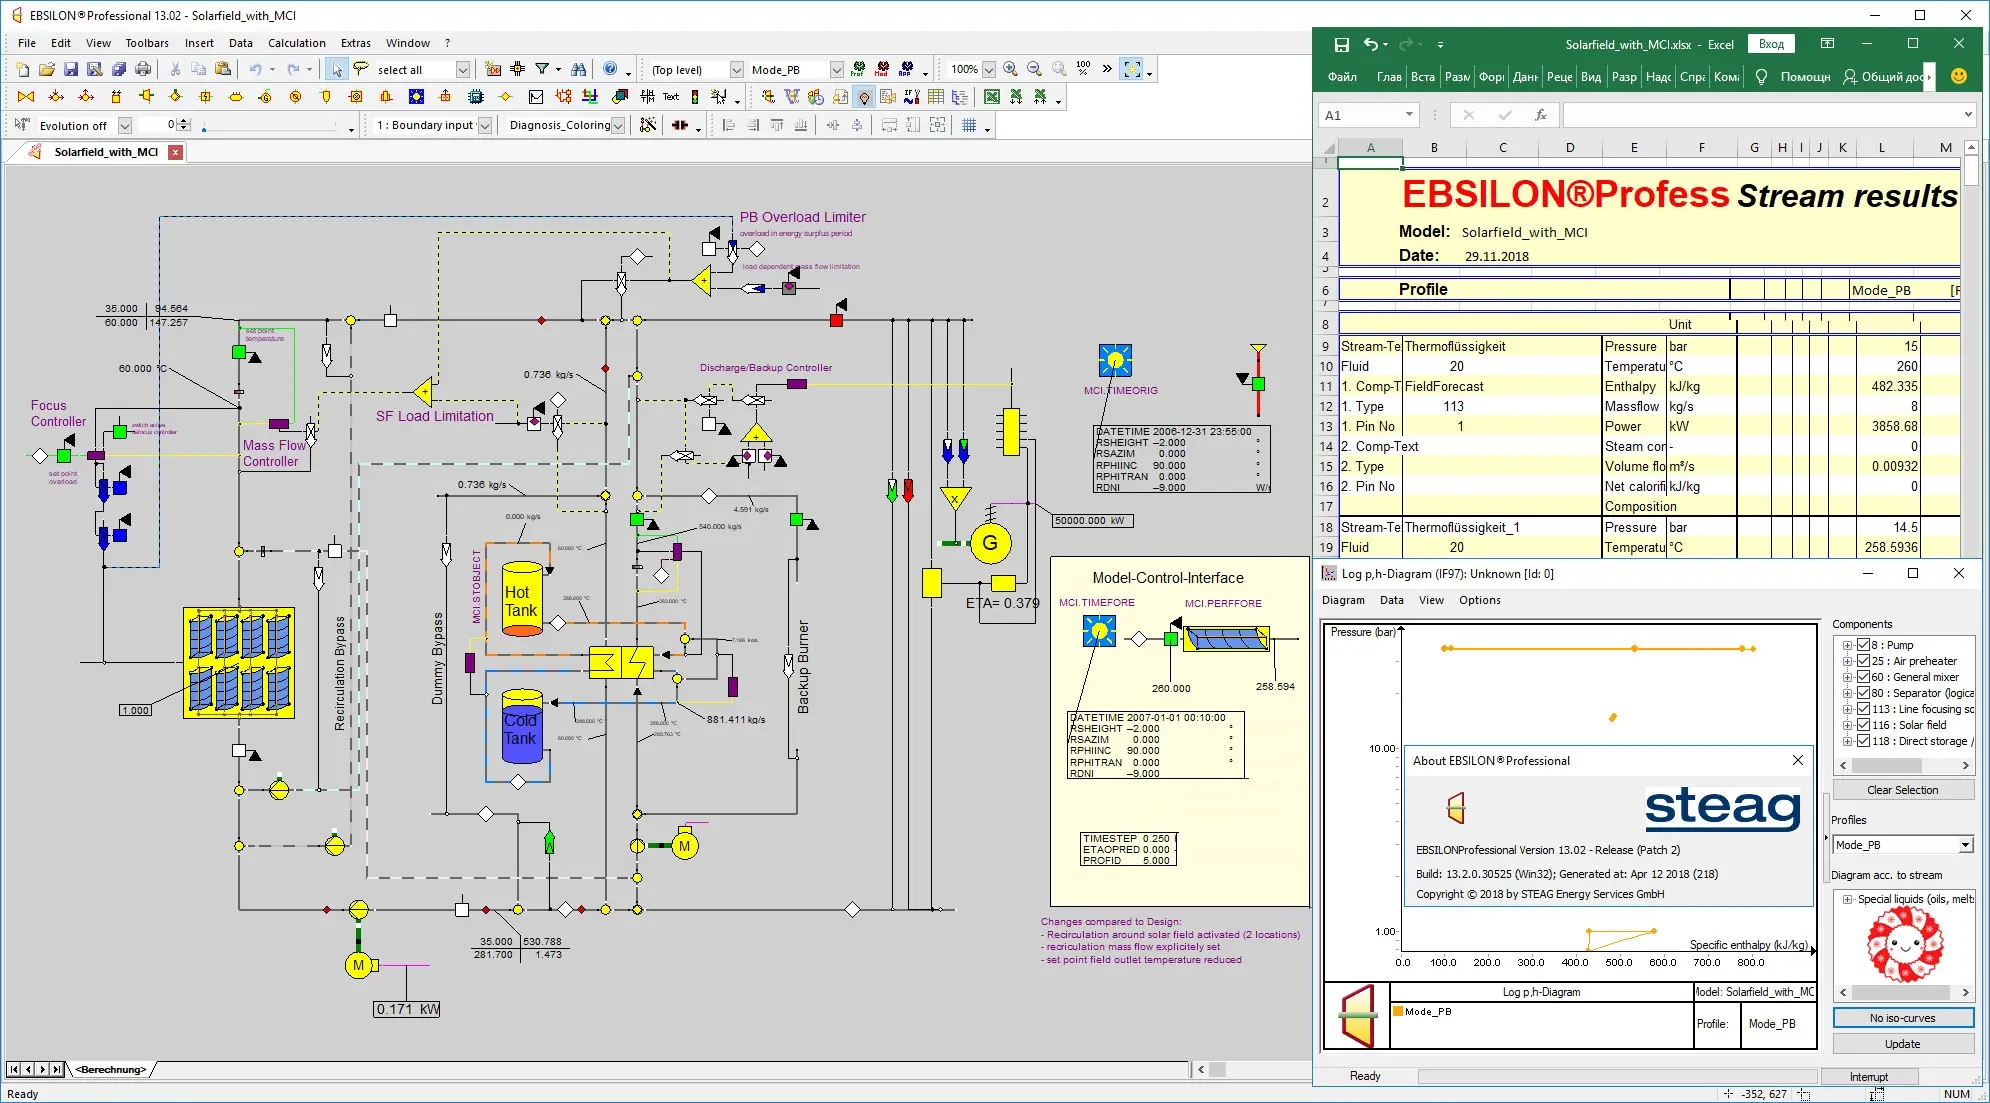Image resolution: width=1990 pixels, height=1103 pixels.
Task: Open the 'Evolution off' dropdown
Action: [x=125, y=125]
